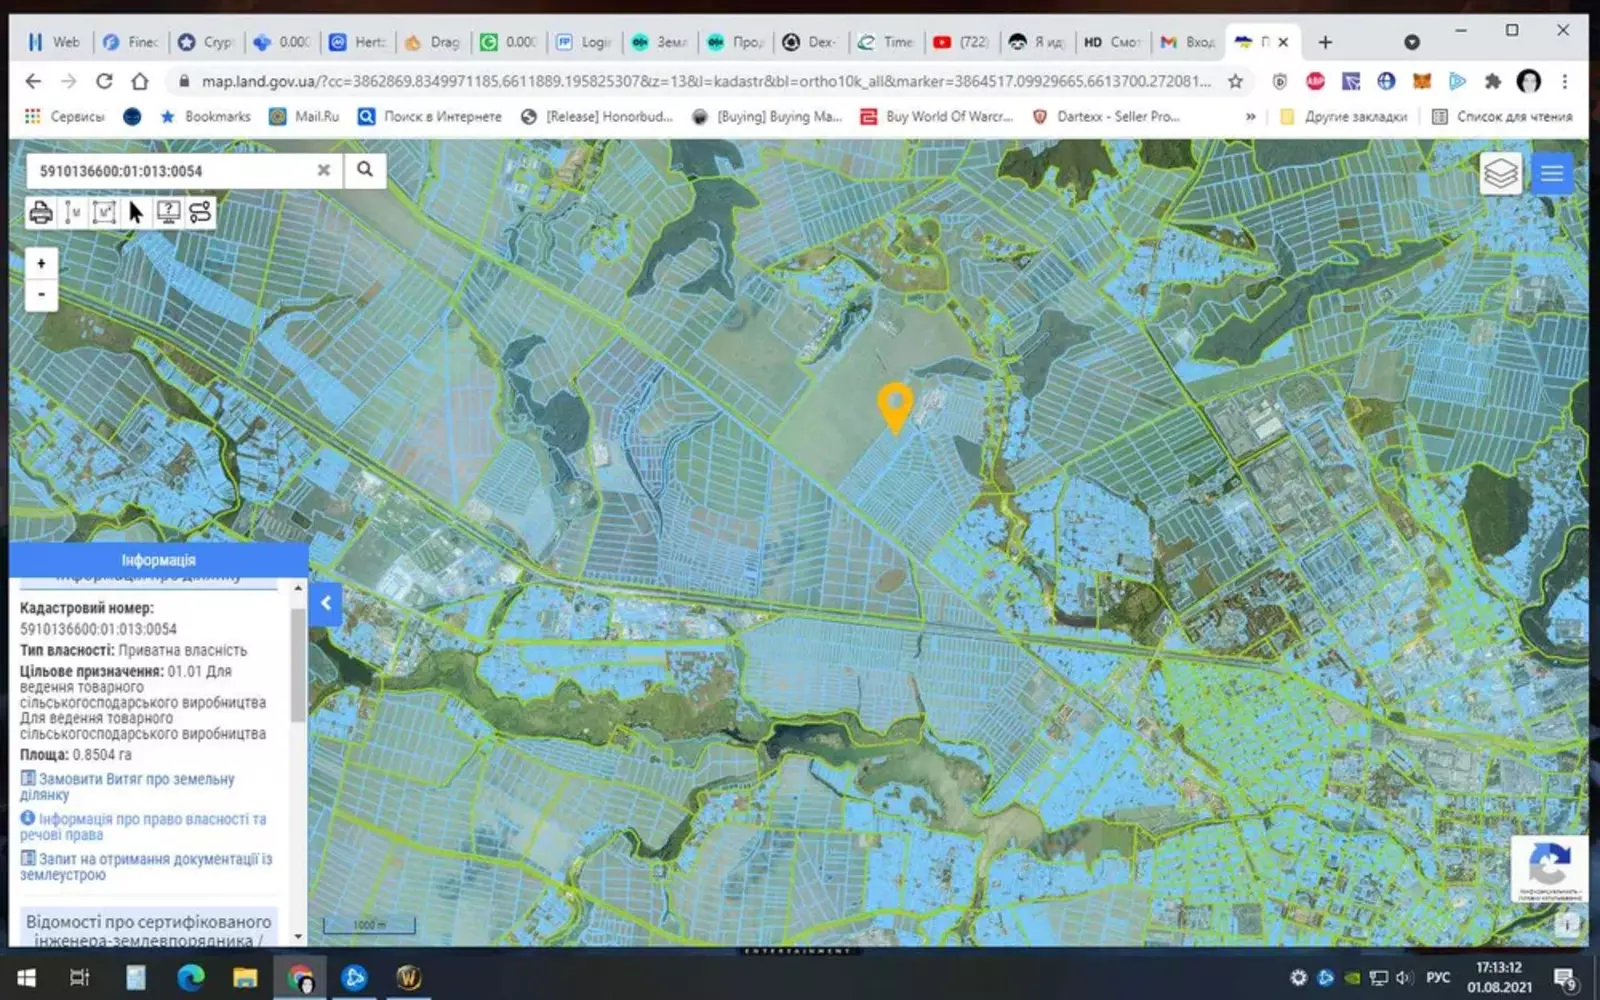Click the cadastral number search input

coord(170,171)
